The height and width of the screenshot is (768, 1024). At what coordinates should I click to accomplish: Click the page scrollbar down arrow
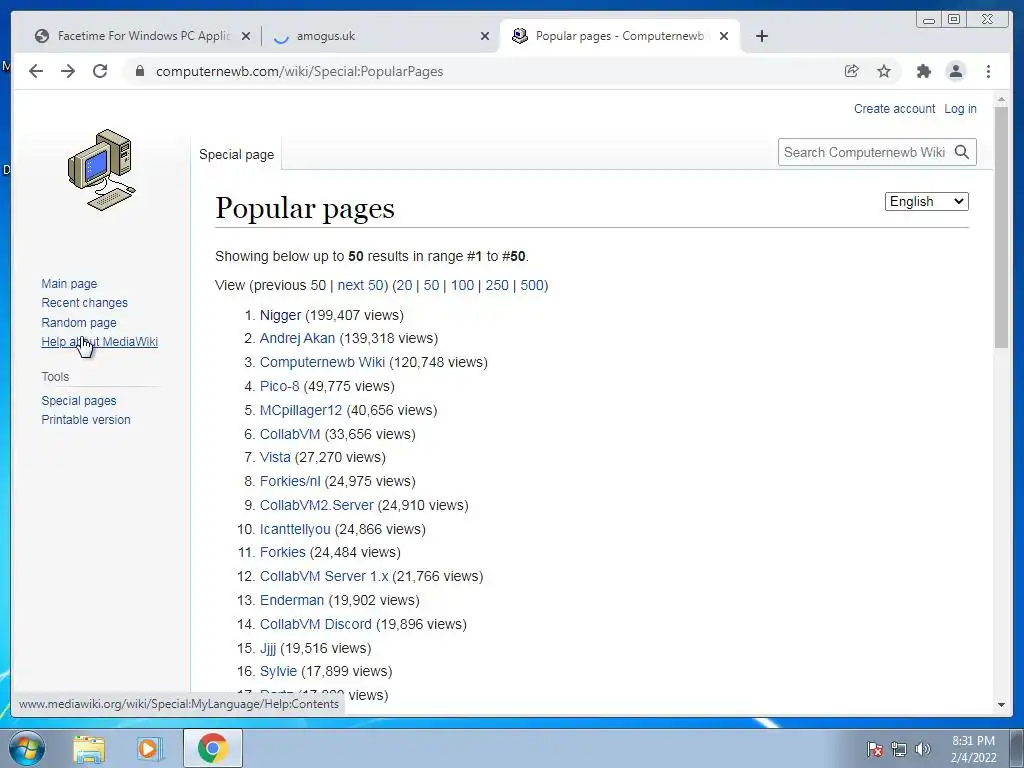pyautogui.click(x=1001, y=705)
